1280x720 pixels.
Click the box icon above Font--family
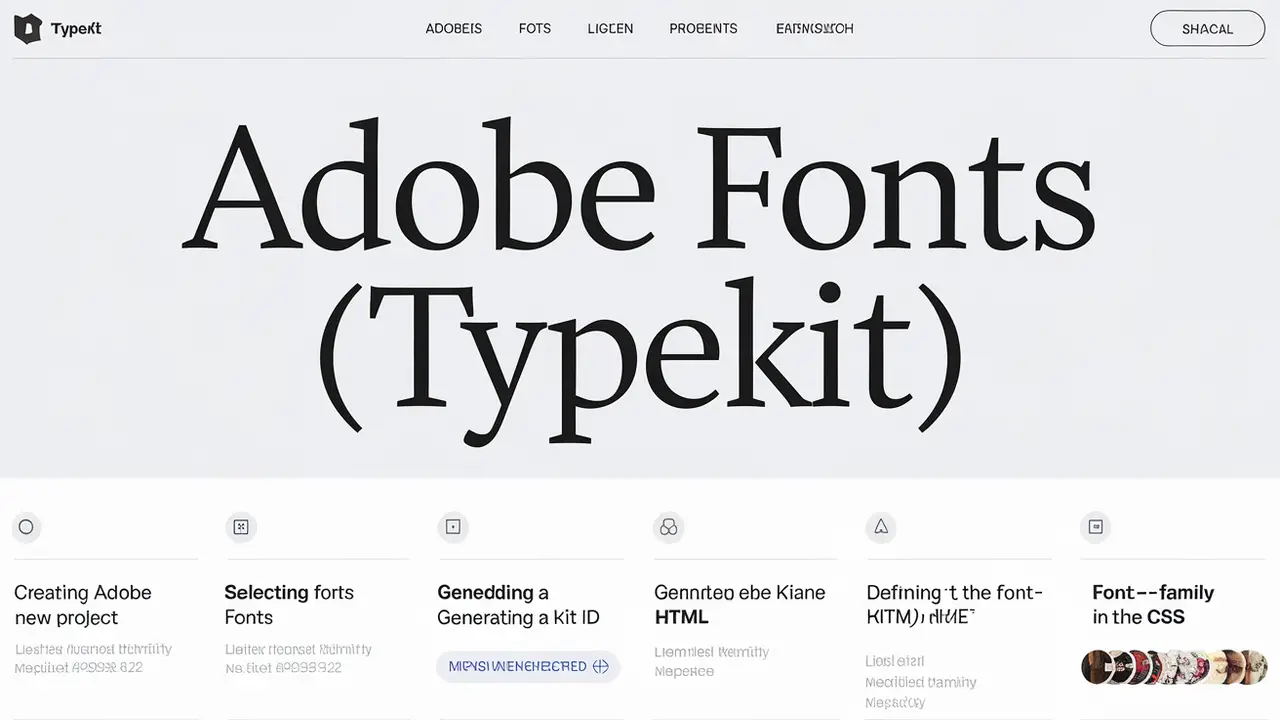pos(1095,526)
